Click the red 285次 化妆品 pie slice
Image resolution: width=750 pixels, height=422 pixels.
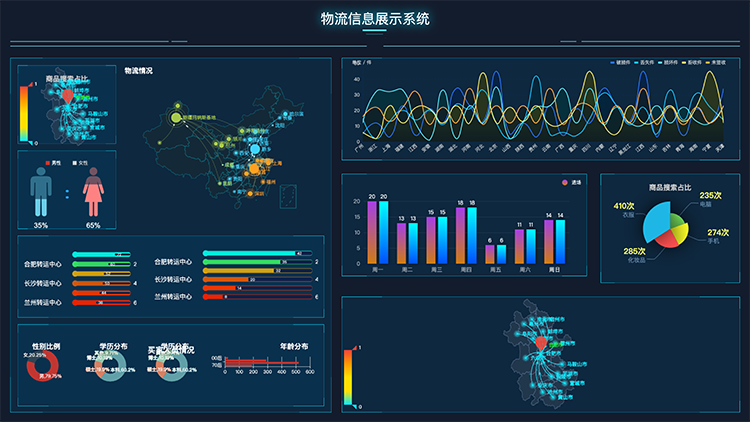coord(666,239)
